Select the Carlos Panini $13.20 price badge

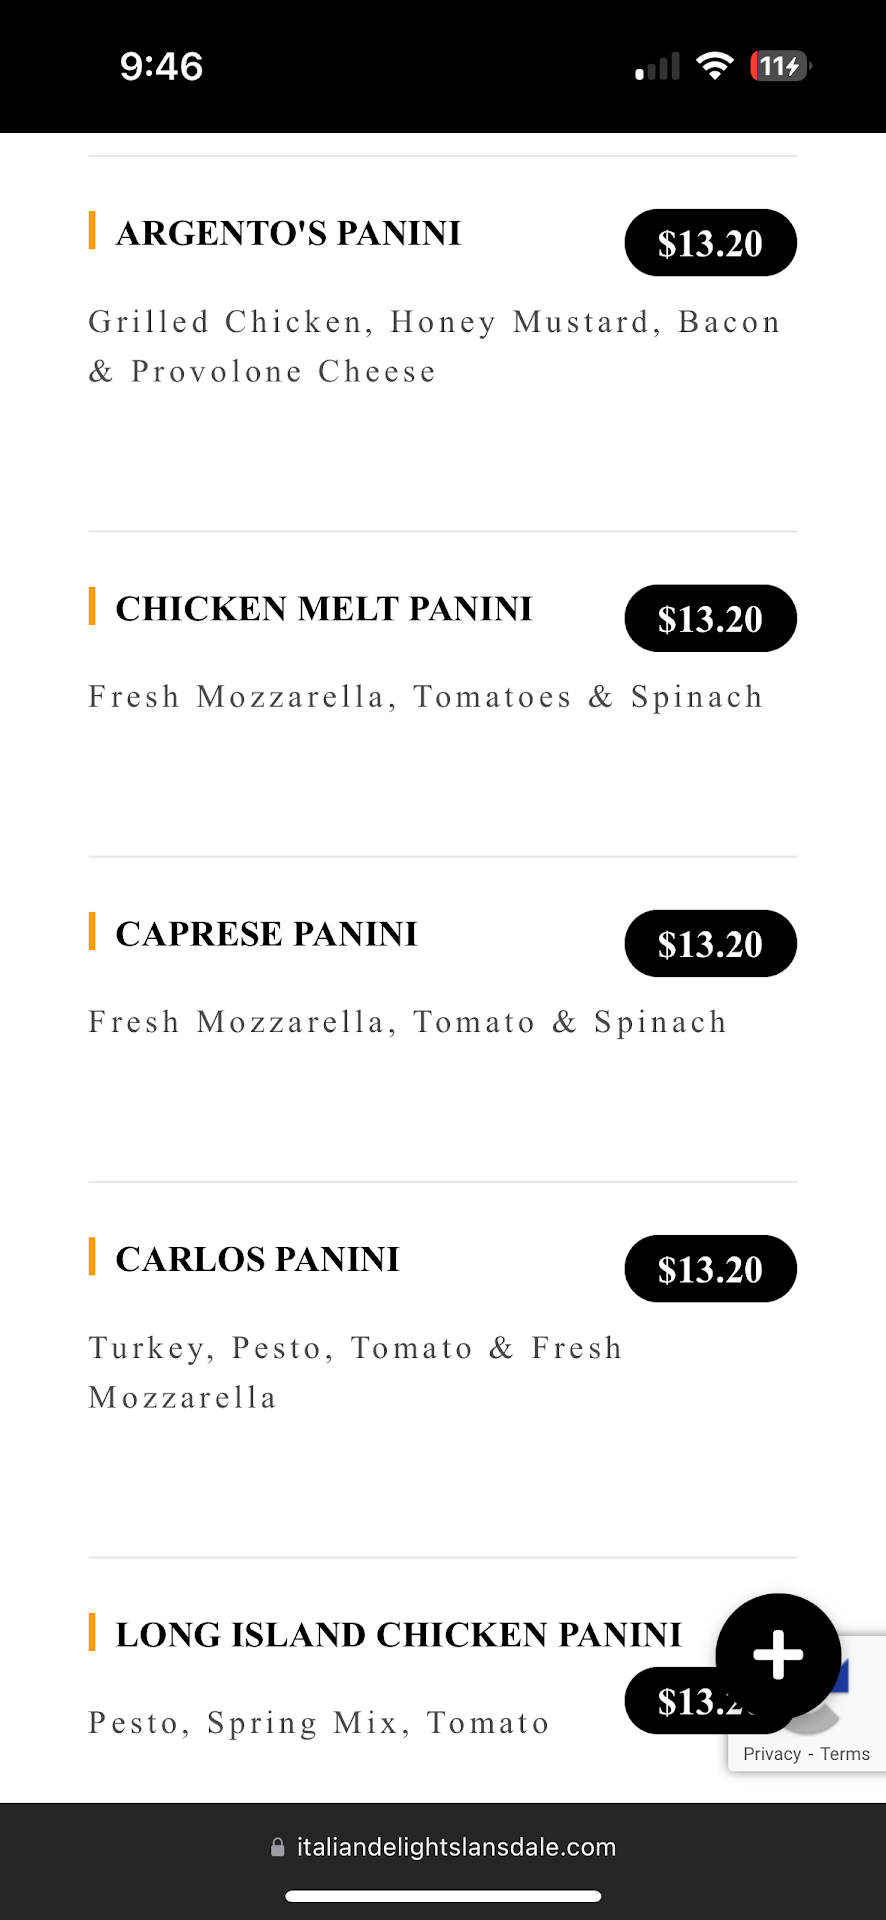pos(710,1269)
